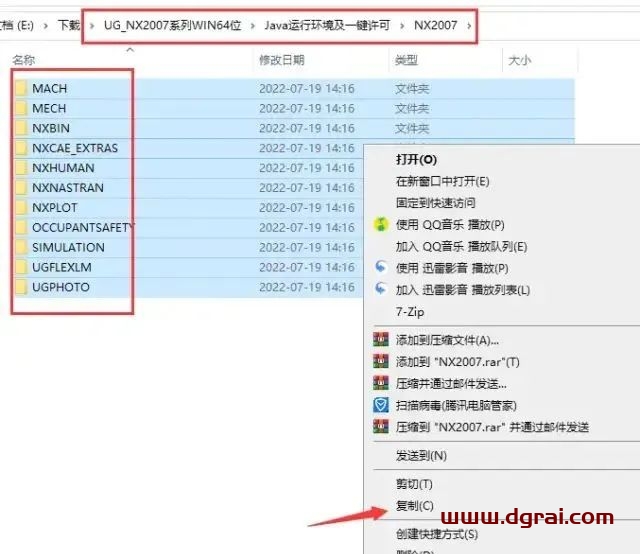This screenshot has width=640, height=554.
Task: Select the UGPHOTO folder name
Action: (x=61, y=287)
